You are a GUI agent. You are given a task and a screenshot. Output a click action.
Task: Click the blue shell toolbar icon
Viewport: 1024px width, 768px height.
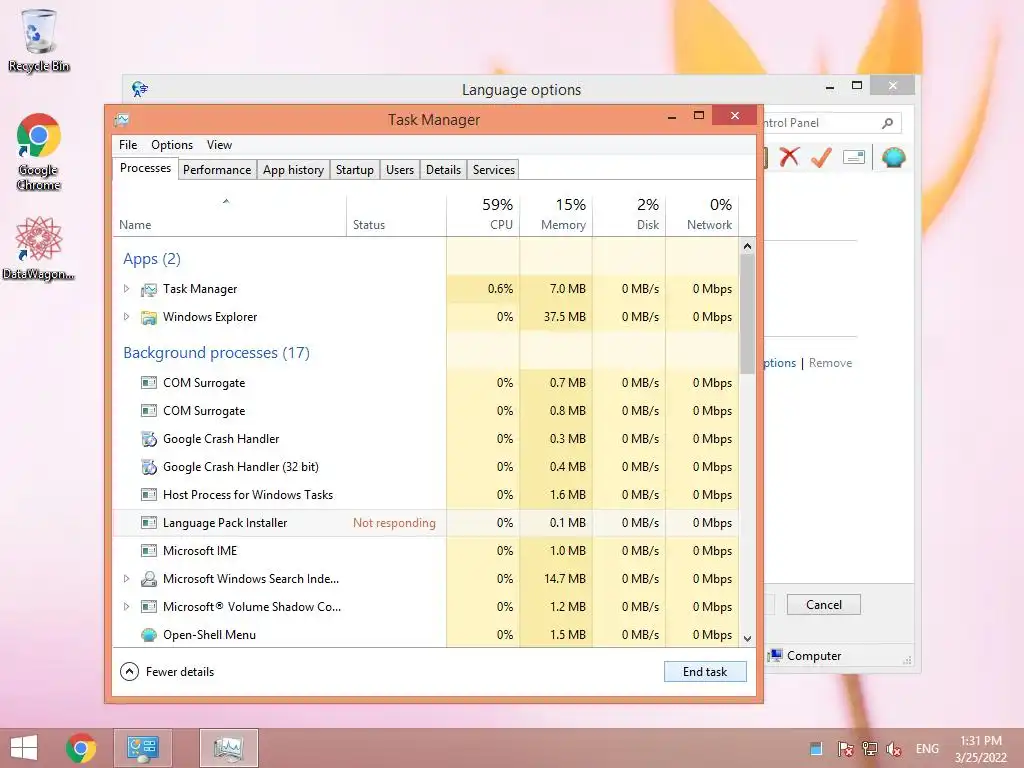click(893, 157)
